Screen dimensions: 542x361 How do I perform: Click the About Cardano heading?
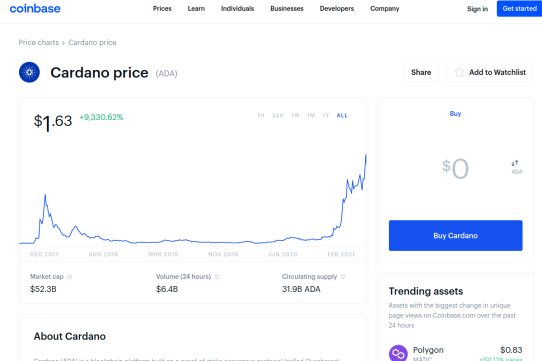click(x=69, y=336)
